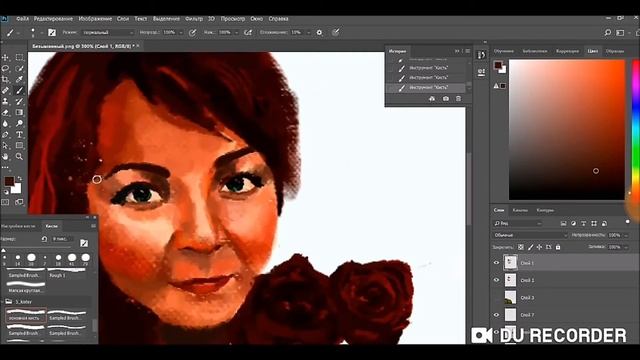The height and width of the screenshot is (360, 640).
Task: Click foreground color swatch in tools panel
Action: (9, 181)
